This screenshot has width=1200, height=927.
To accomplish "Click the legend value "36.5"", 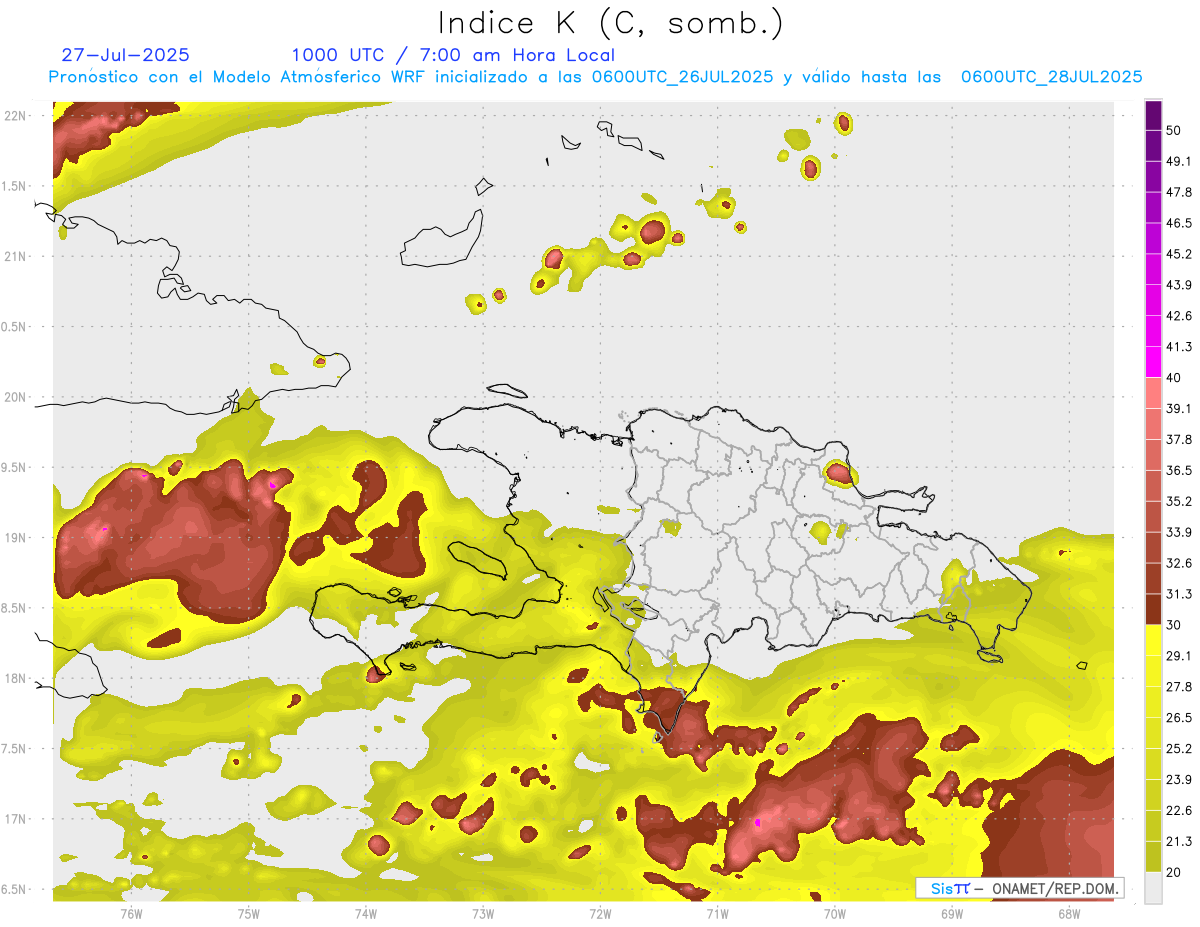I will coord(1179,470).
